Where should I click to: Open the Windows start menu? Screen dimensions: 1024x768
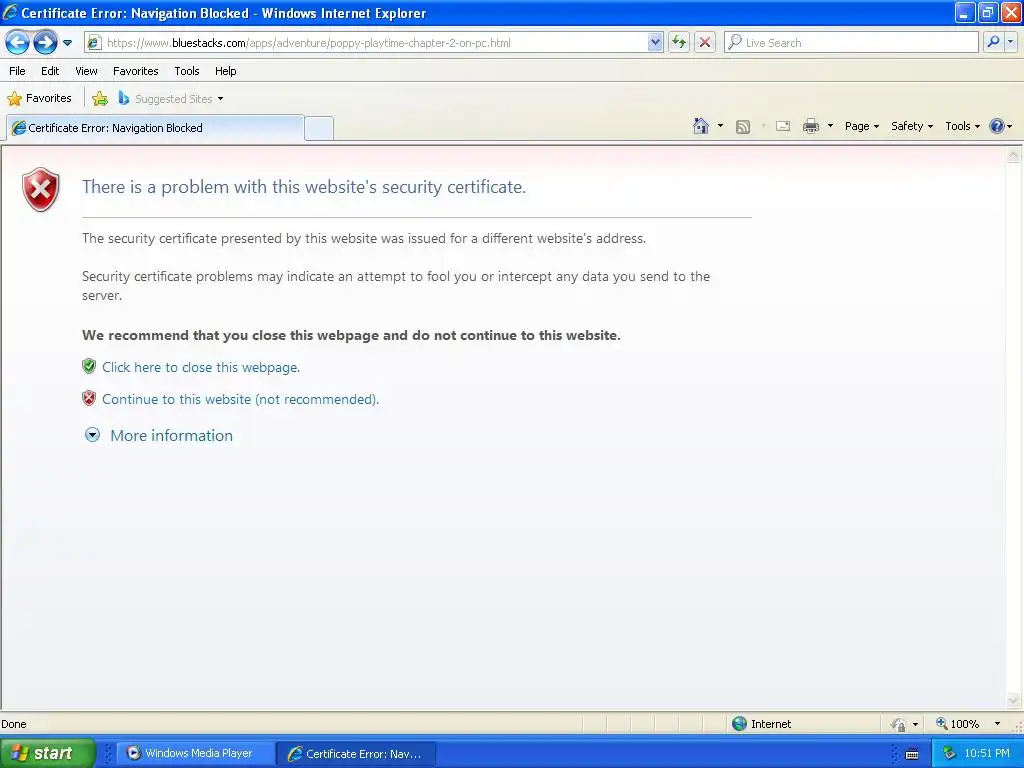[x=47, y=753]
